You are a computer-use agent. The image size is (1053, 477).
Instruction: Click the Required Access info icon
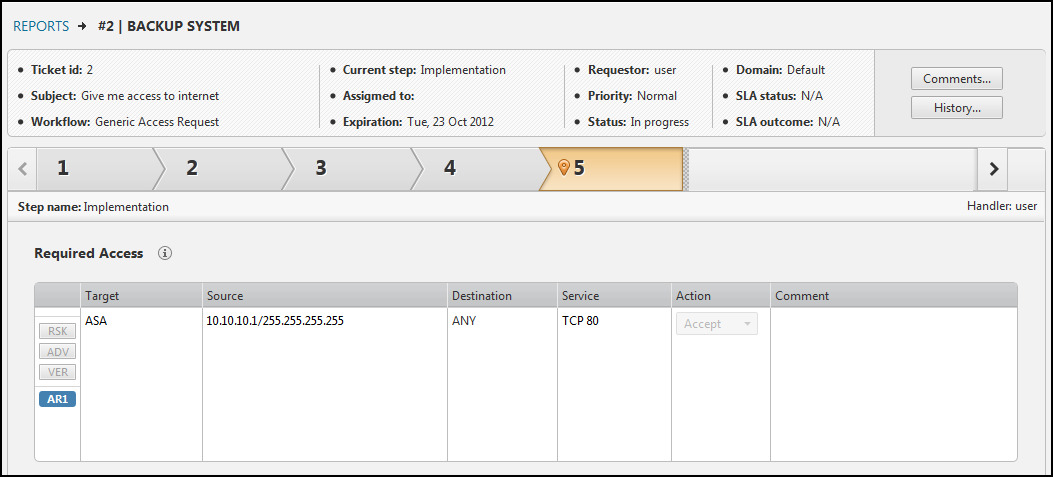(165, 253)
